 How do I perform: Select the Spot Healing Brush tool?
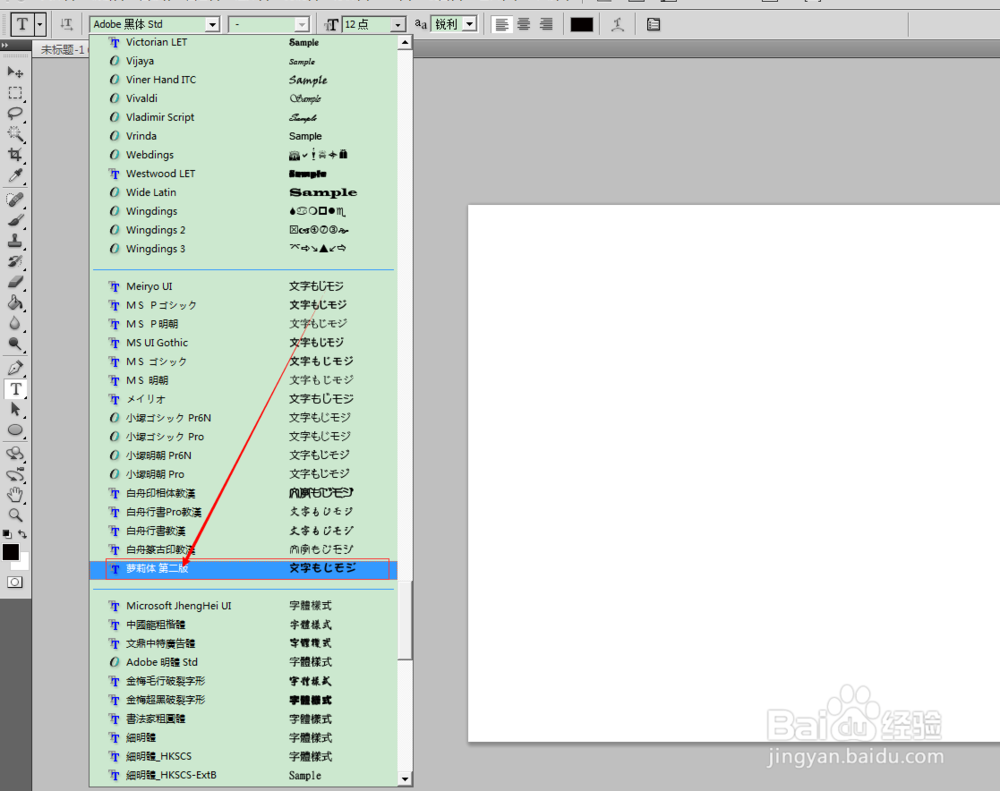[x=15, y=200]
